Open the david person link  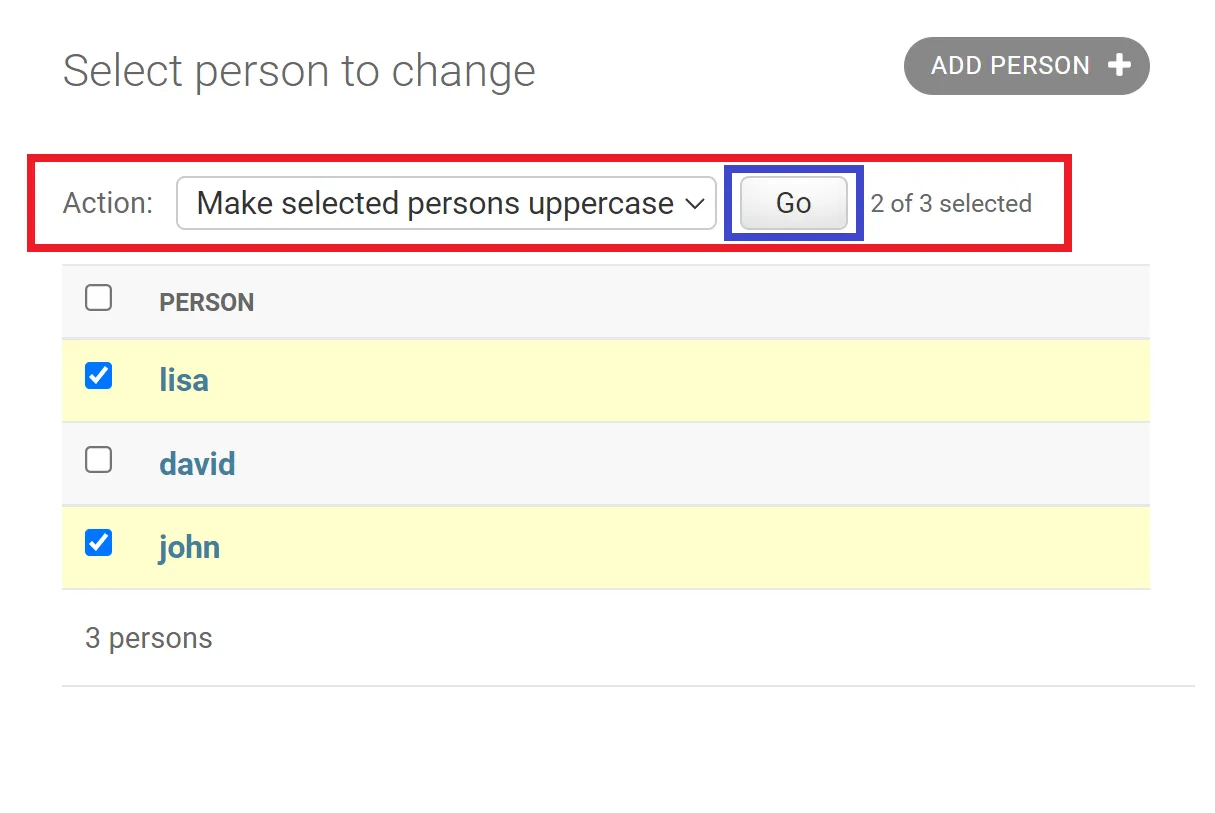pos(197,464)
